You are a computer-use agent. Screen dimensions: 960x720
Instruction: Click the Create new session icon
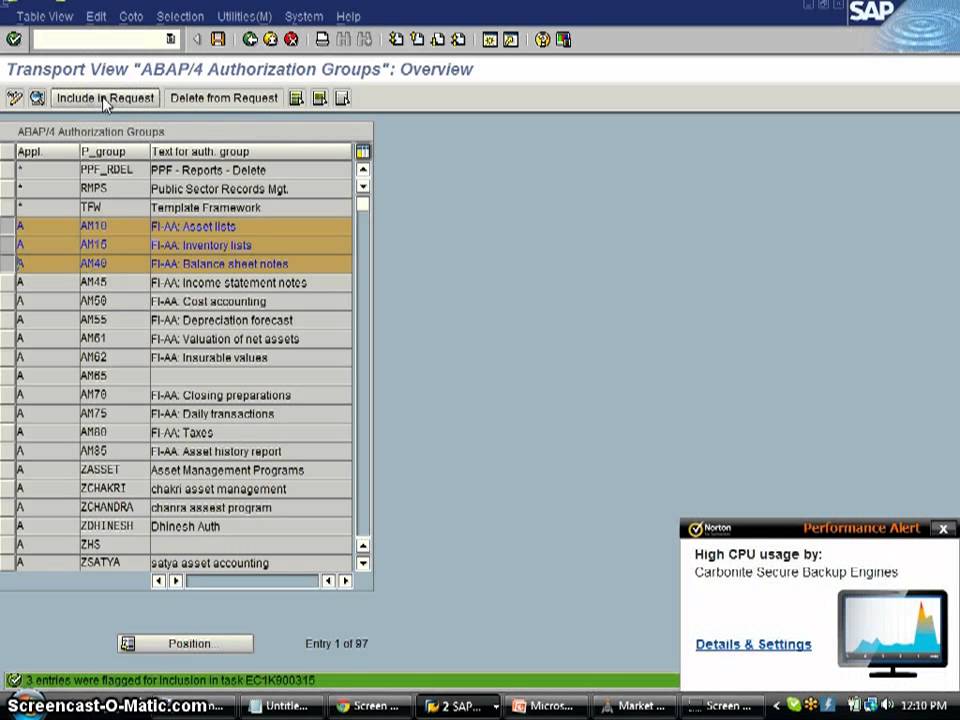(x=490, y=40)
